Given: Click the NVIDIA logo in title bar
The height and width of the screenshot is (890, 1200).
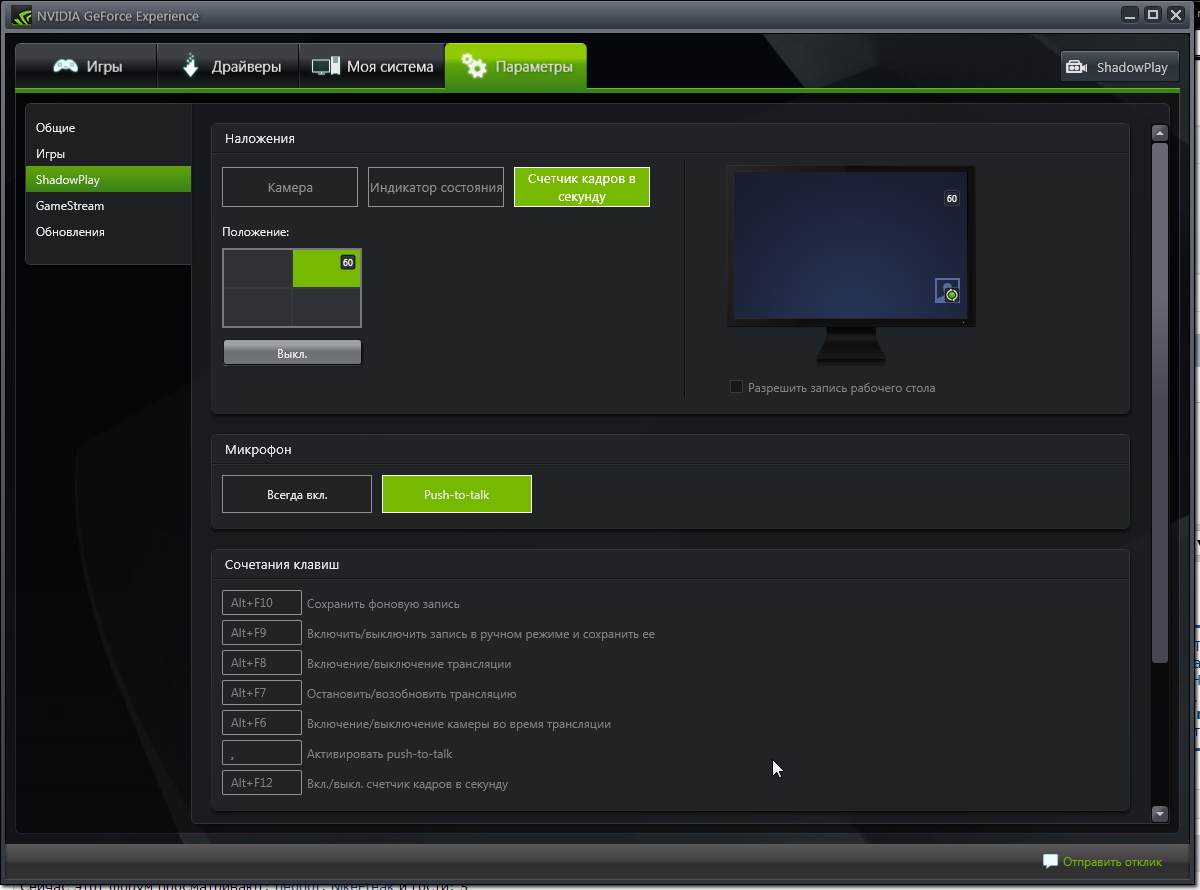Looking at the screenshot, I should point(21,15).
